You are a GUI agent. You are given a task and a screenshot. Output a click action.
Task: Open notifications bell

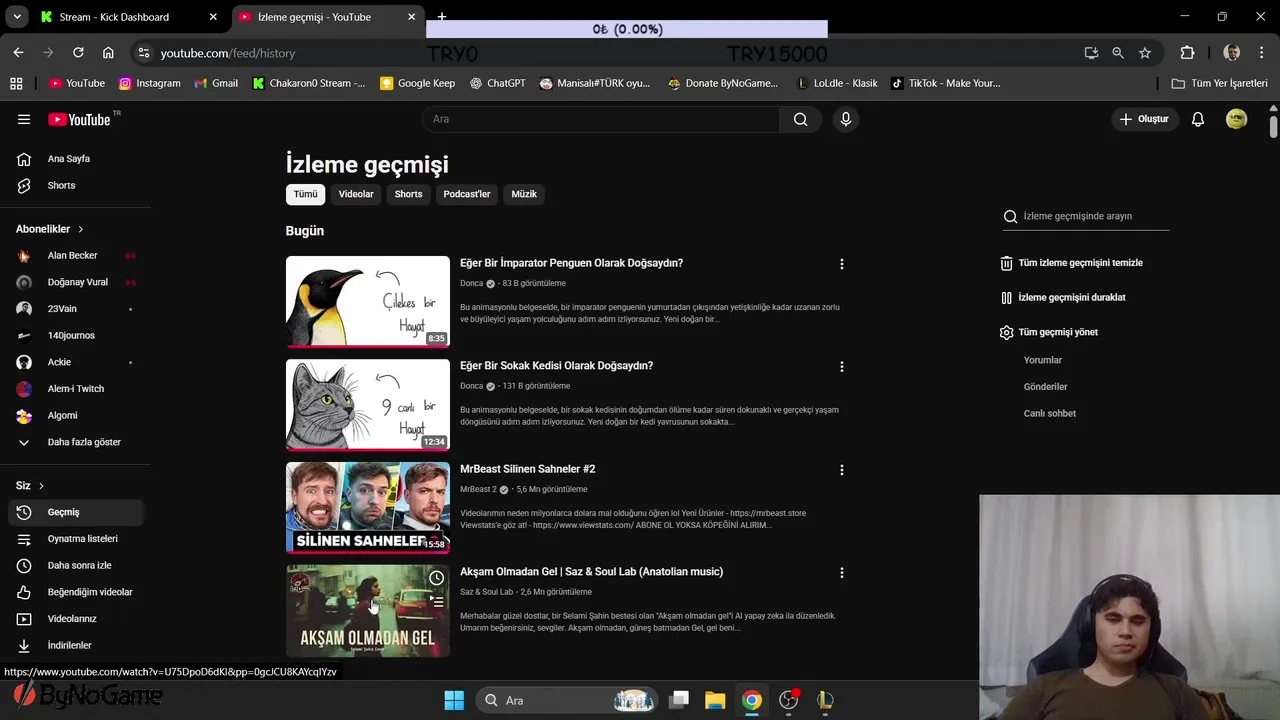pyautogui.click(x=1198, y=119)
